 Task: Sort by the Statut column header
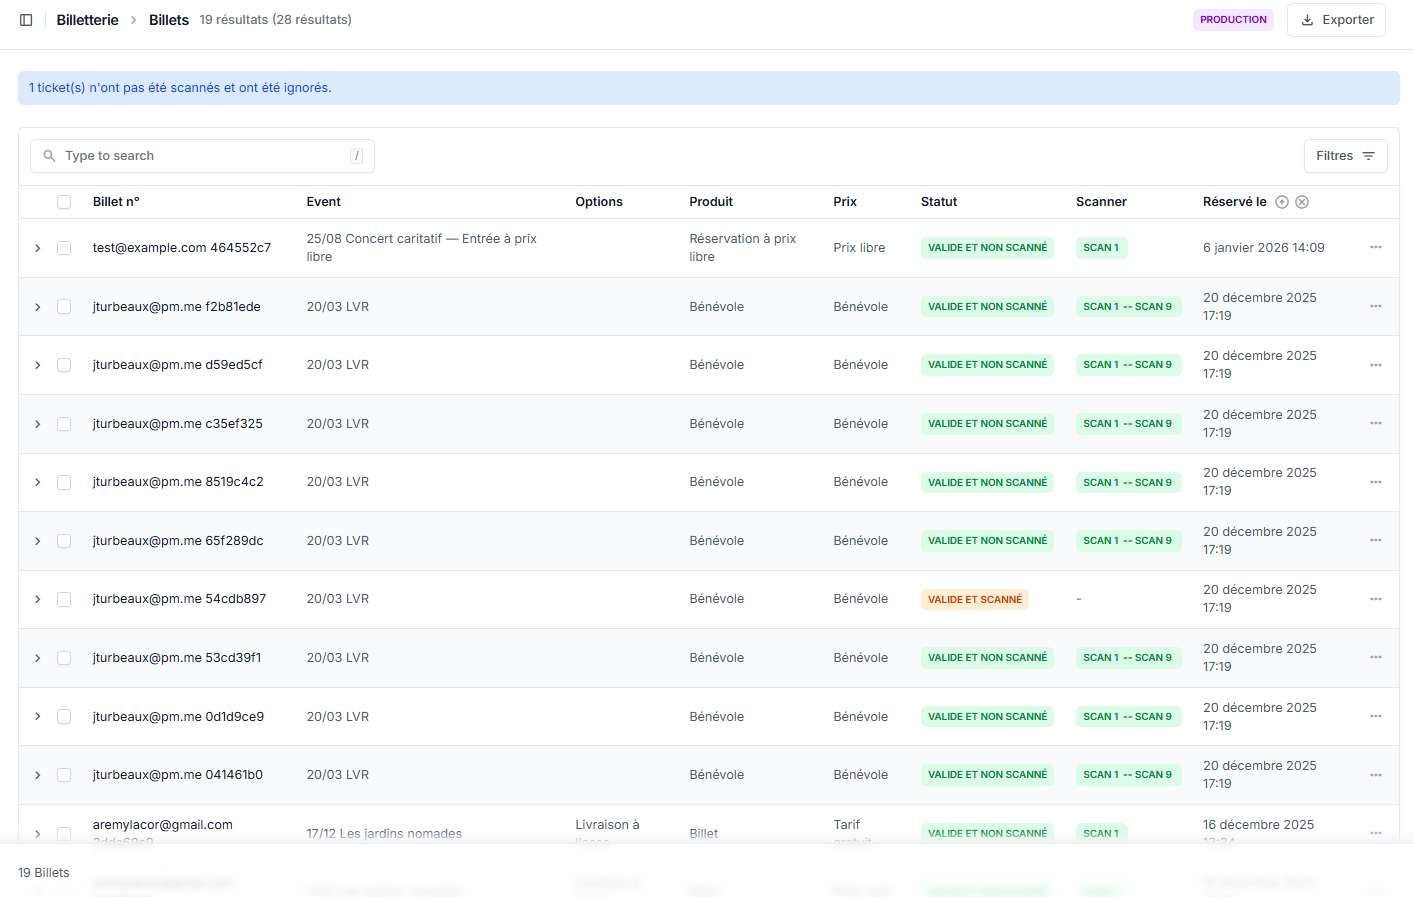pos(938,202)
